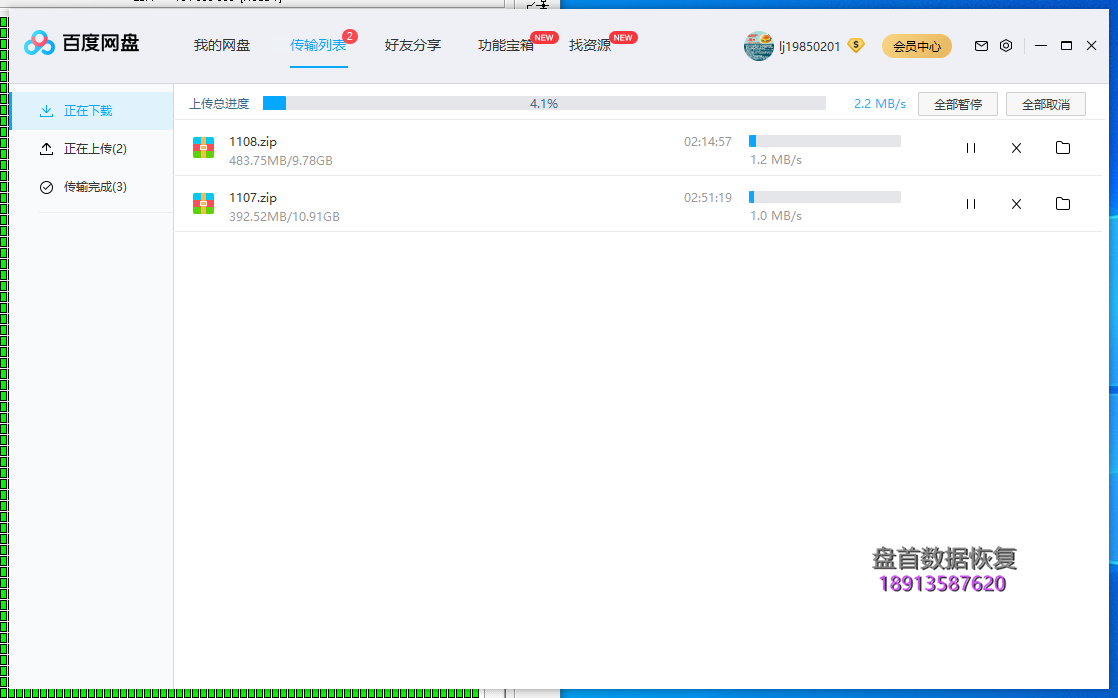Click the Baidu Netdisk logo
This screenshot has height=698, width=1118.
82,43
